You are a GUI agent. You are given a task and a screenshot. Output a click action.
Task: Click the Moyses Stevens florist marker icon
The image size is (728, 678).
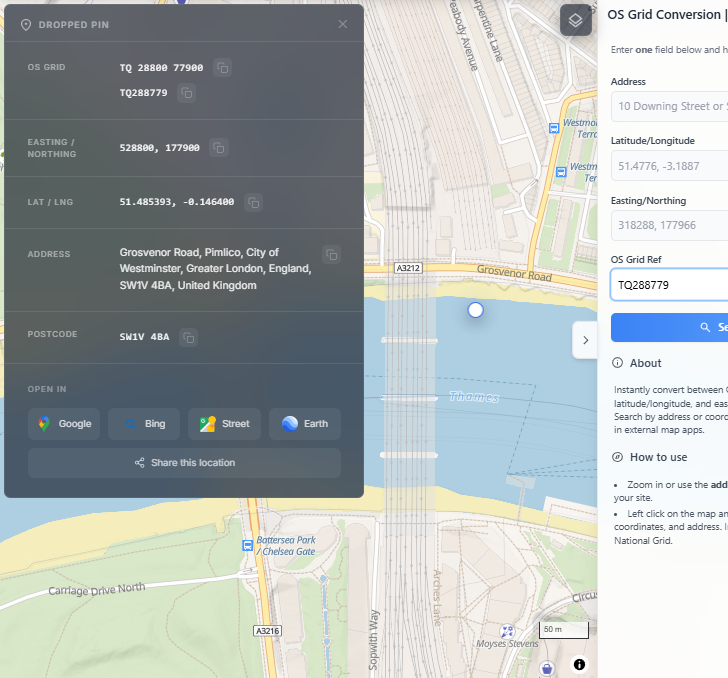[x=507, y=632]
